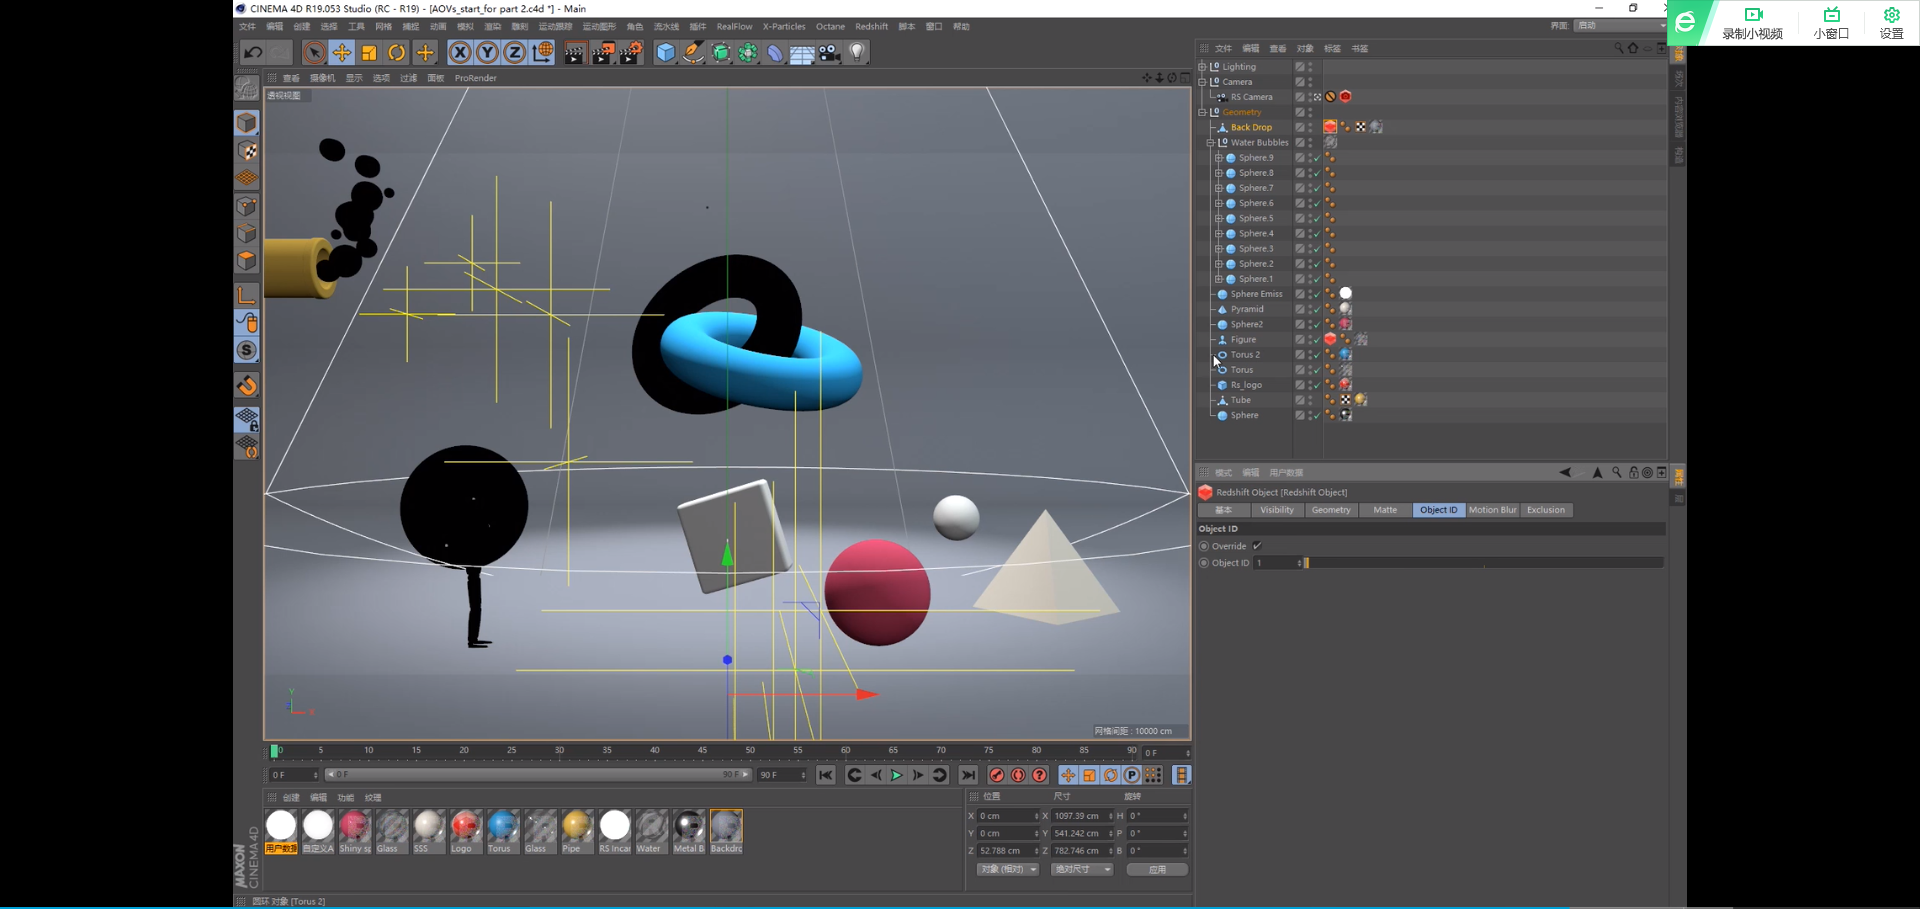Select the Figure object in tree
Image resolution: width=1920 pixels, height=909 pixels.
pos(1243,340)
